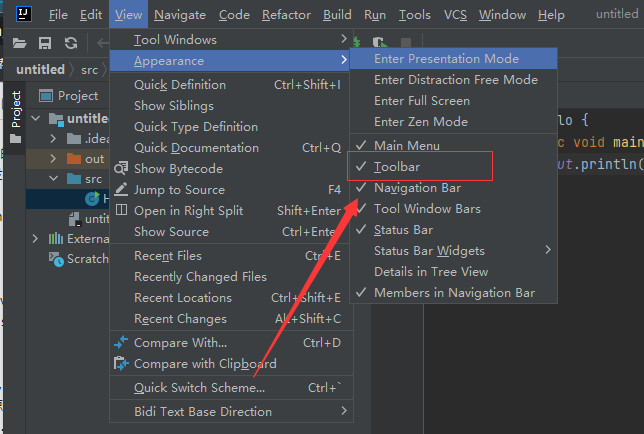Open the Appearance submenu
The image size is (644, 434).
[230, 61]
